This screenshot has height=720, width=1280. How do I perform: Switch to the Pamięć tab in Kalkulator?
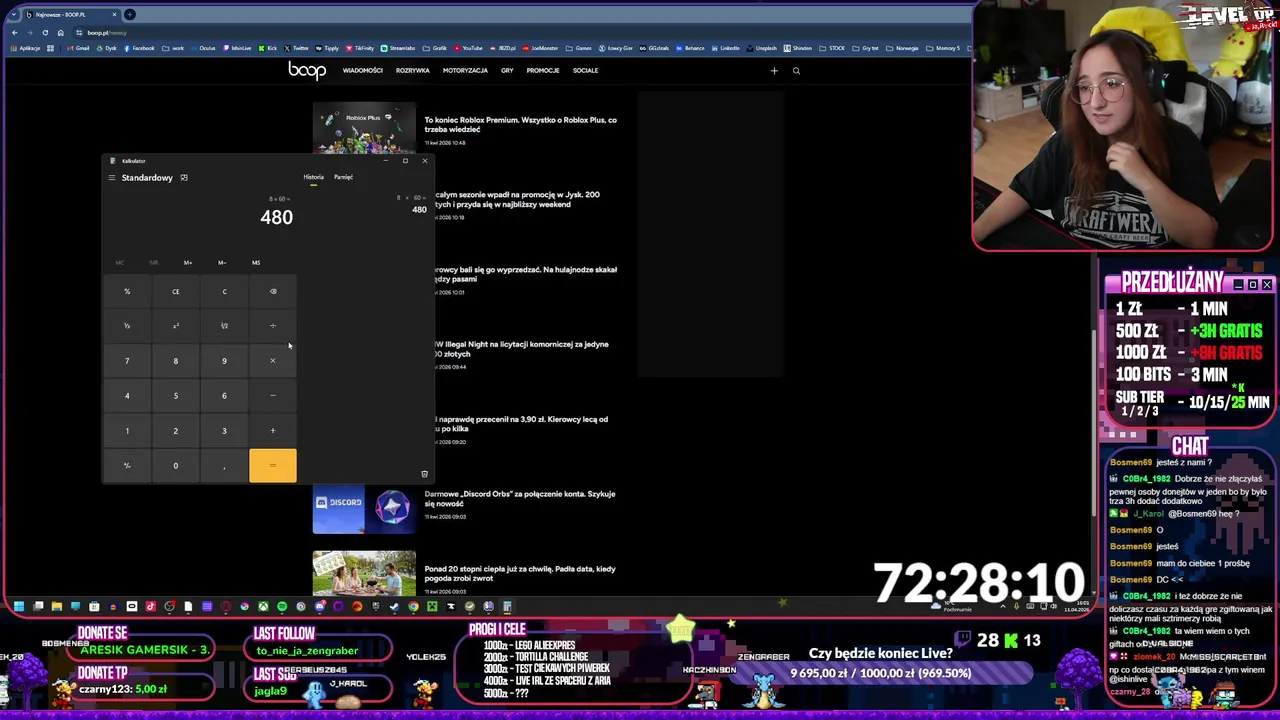pos(343,177)
